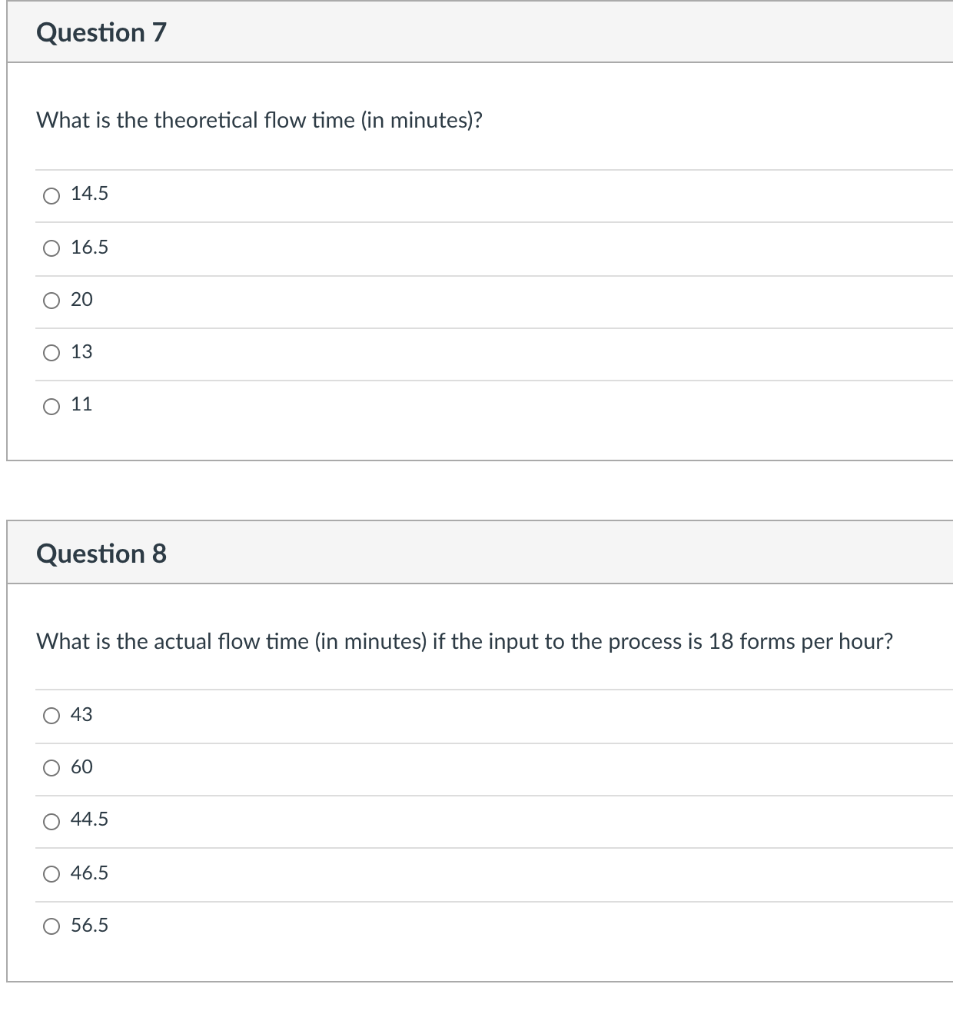953x1024 pixels.
Task: Click the actual flow time question text
Action: tap(464, 641)
